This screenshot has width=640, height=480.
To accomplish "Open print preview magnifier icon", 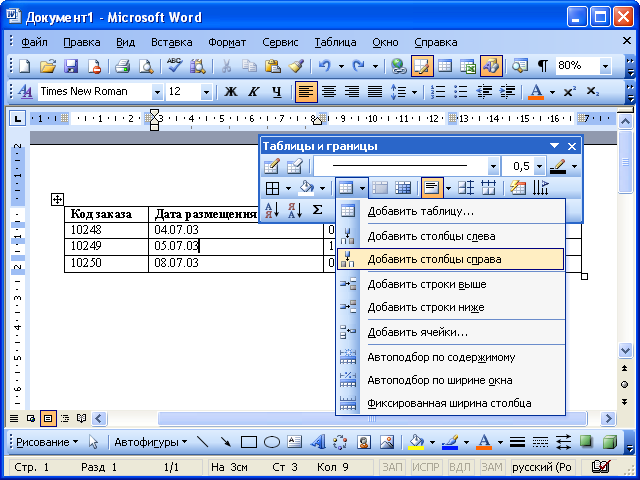I will coord(146,66).
